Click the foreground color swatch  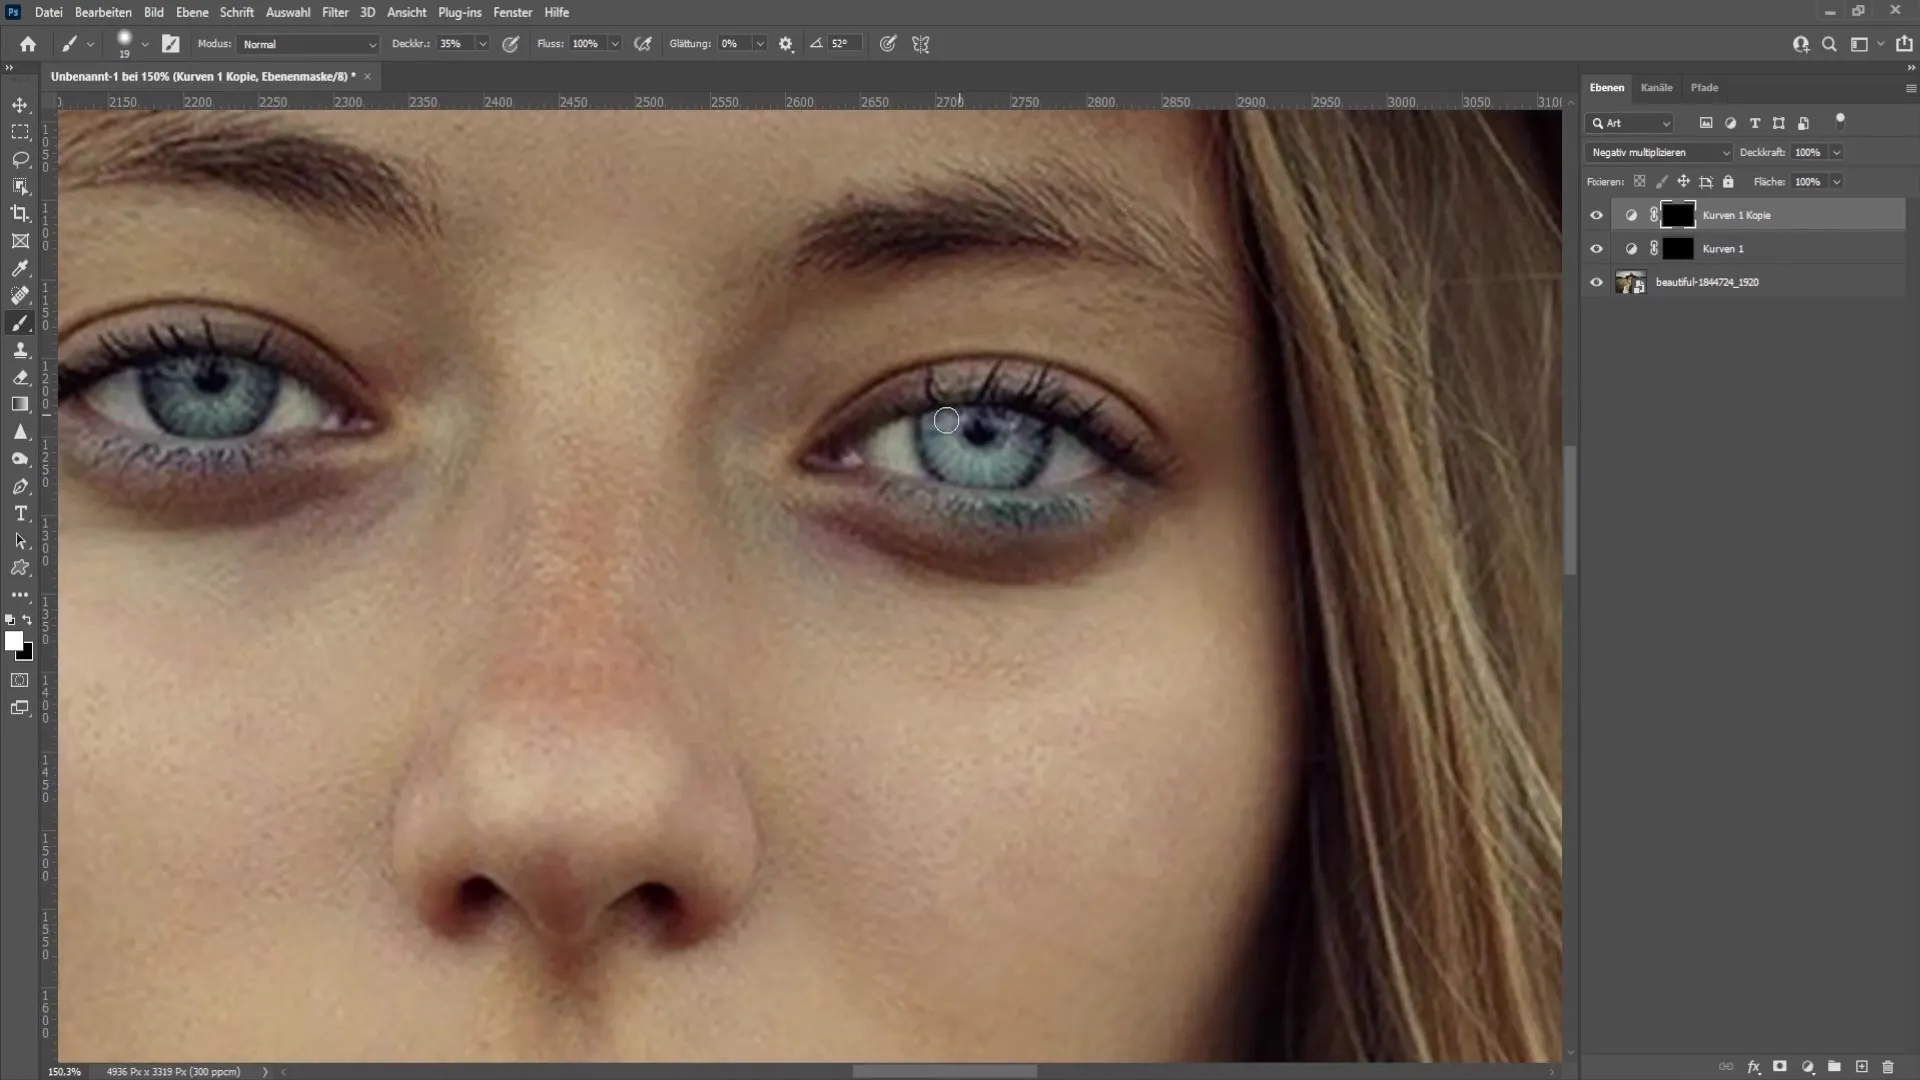pos(13,641)
